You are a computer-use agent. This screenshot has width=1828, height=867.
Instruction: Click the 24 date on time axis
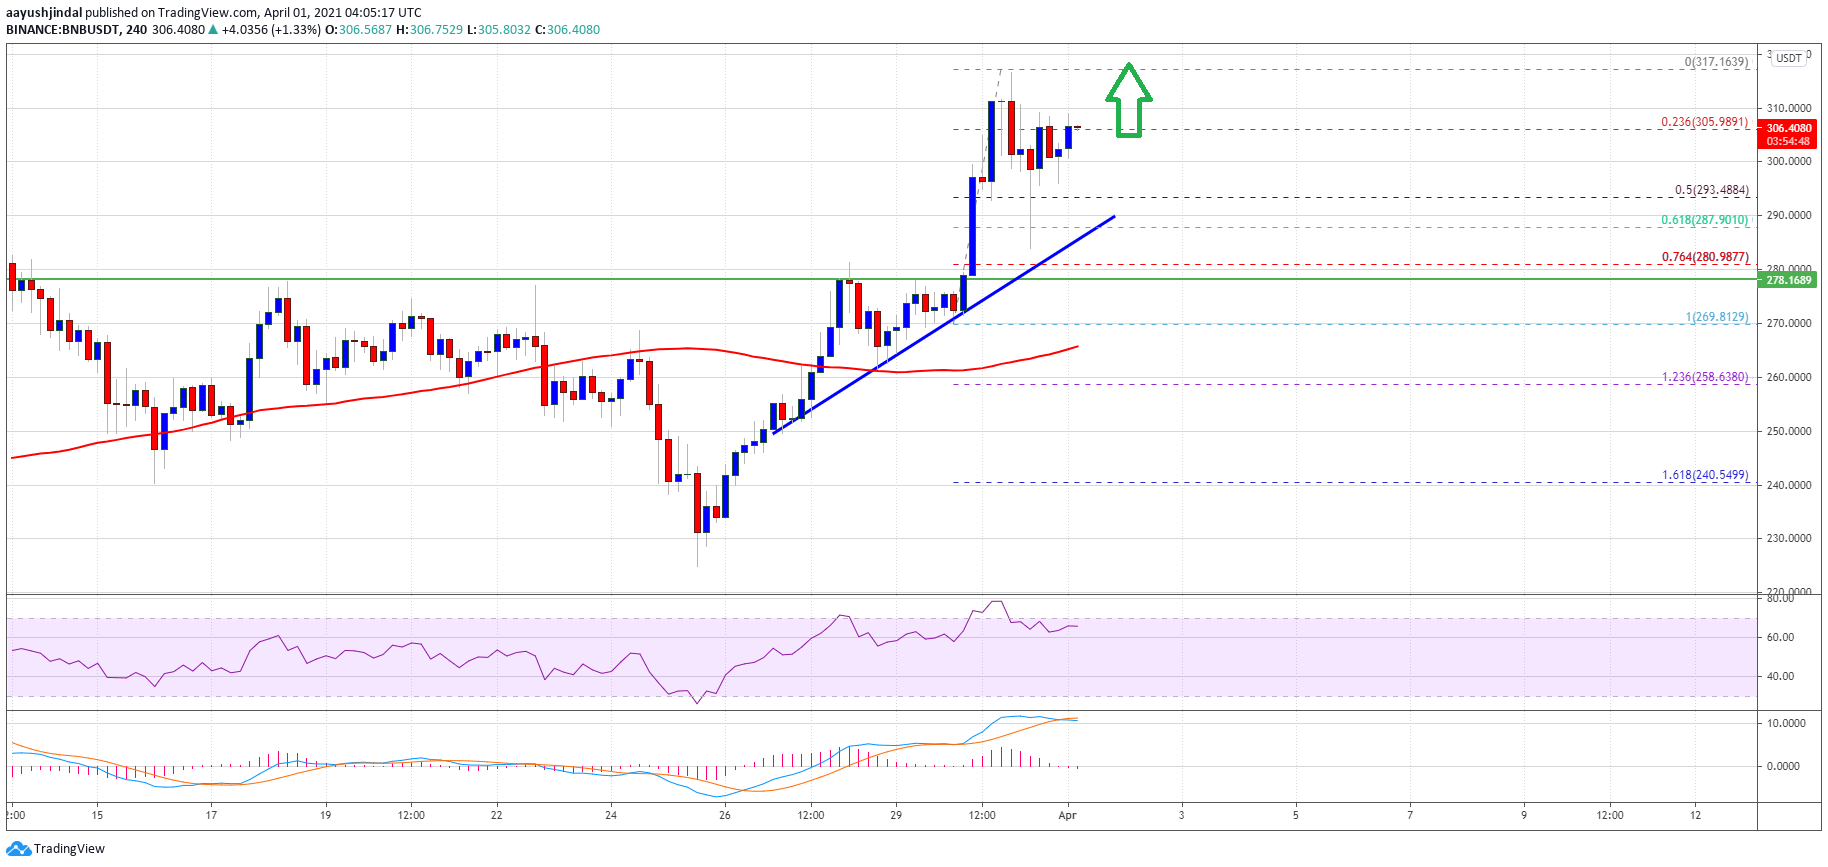click(x=611, y=815)
